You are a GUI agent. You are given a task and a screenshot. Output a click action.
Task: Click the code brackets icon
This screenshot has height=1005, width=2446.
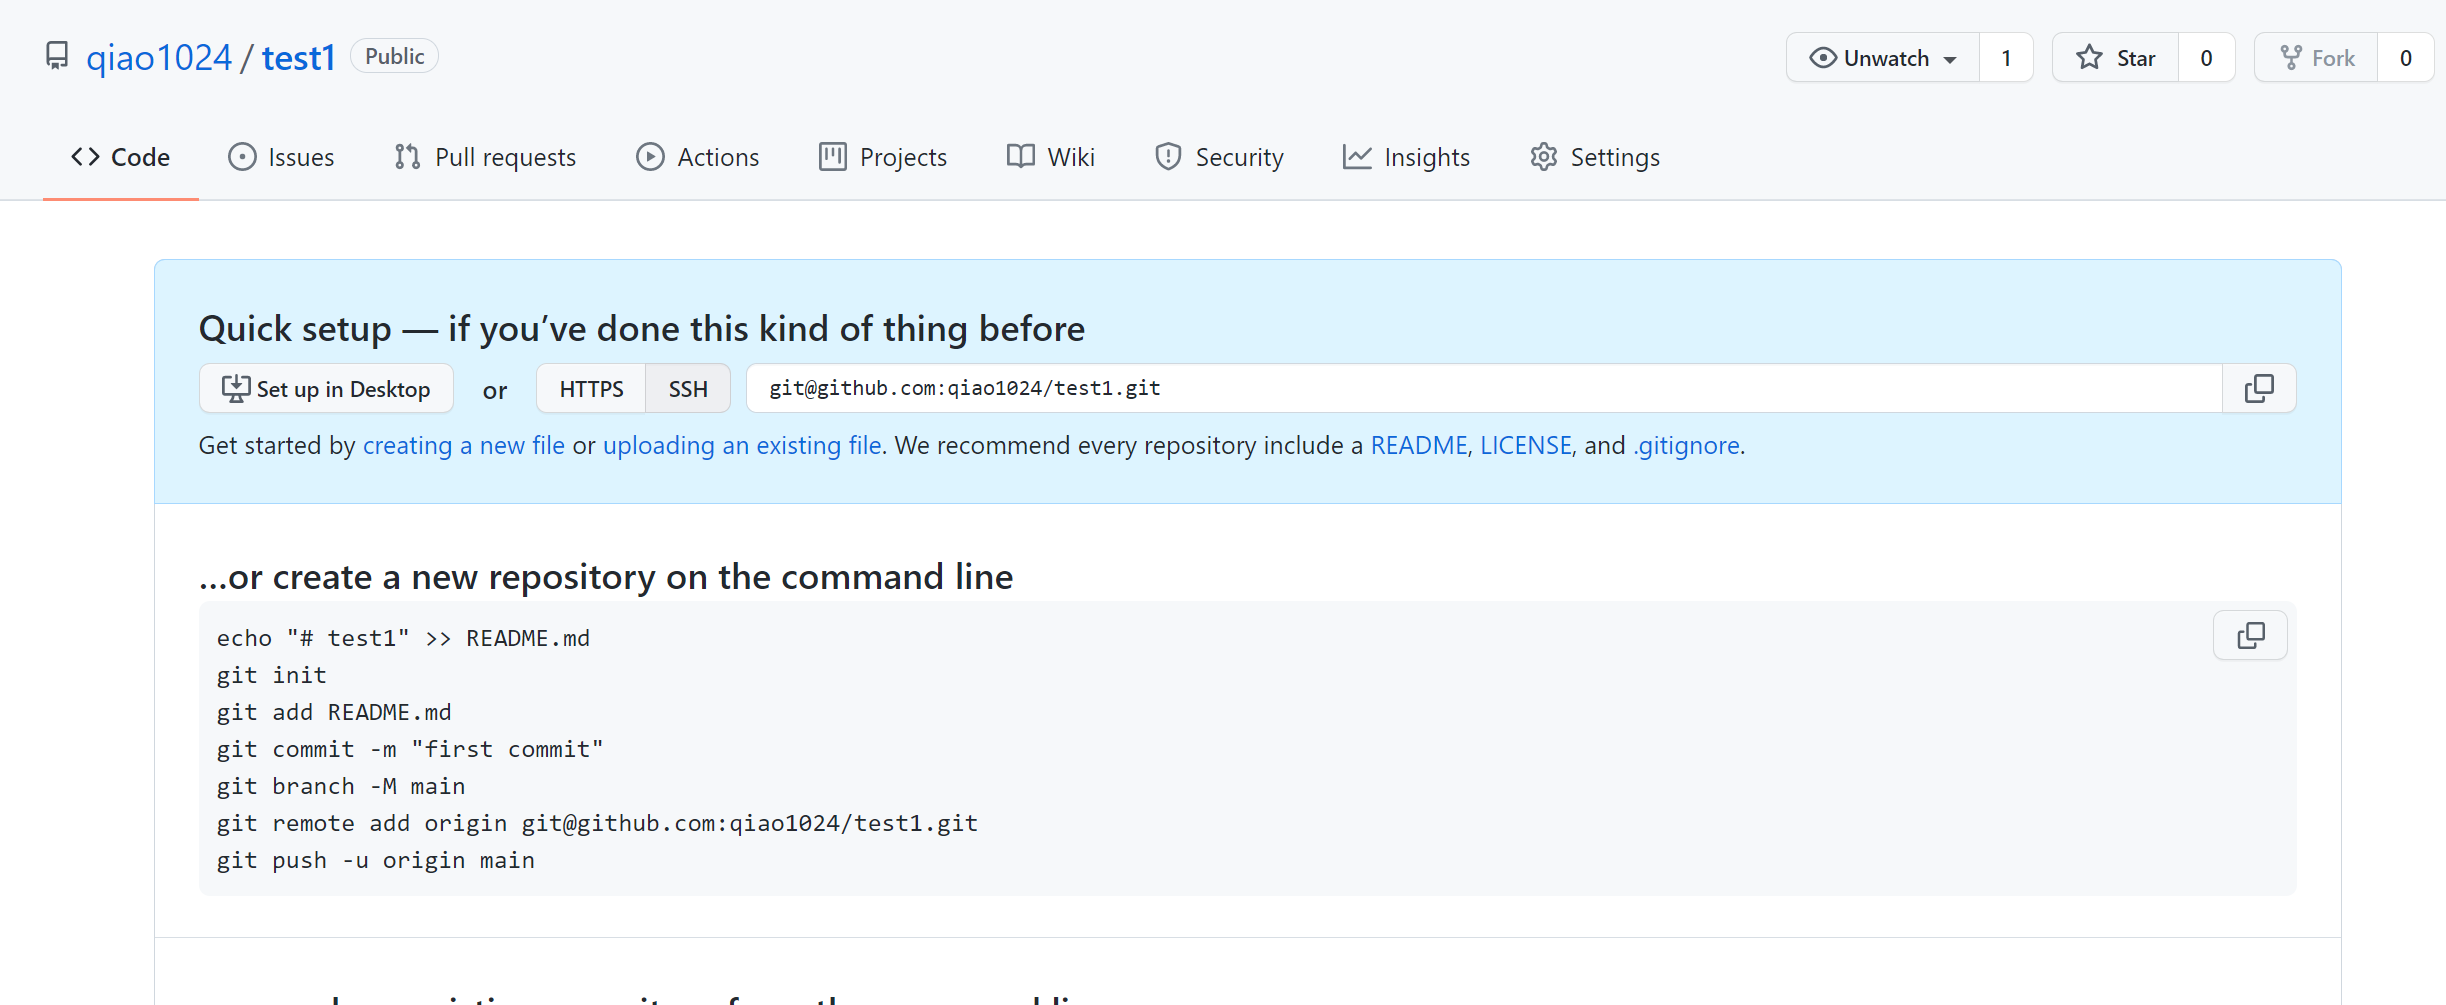click(85, 157)
